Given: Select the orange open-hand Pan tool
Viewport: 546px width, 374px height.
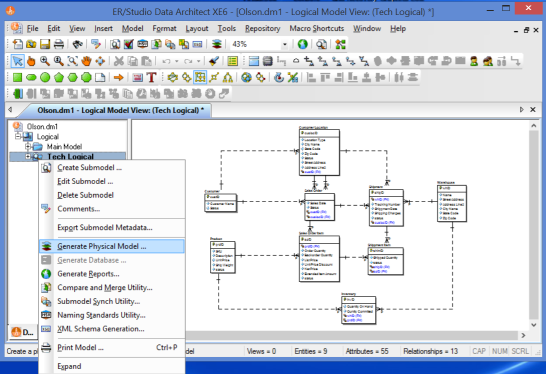Looking at the screenshot, I should click(86, 61).
